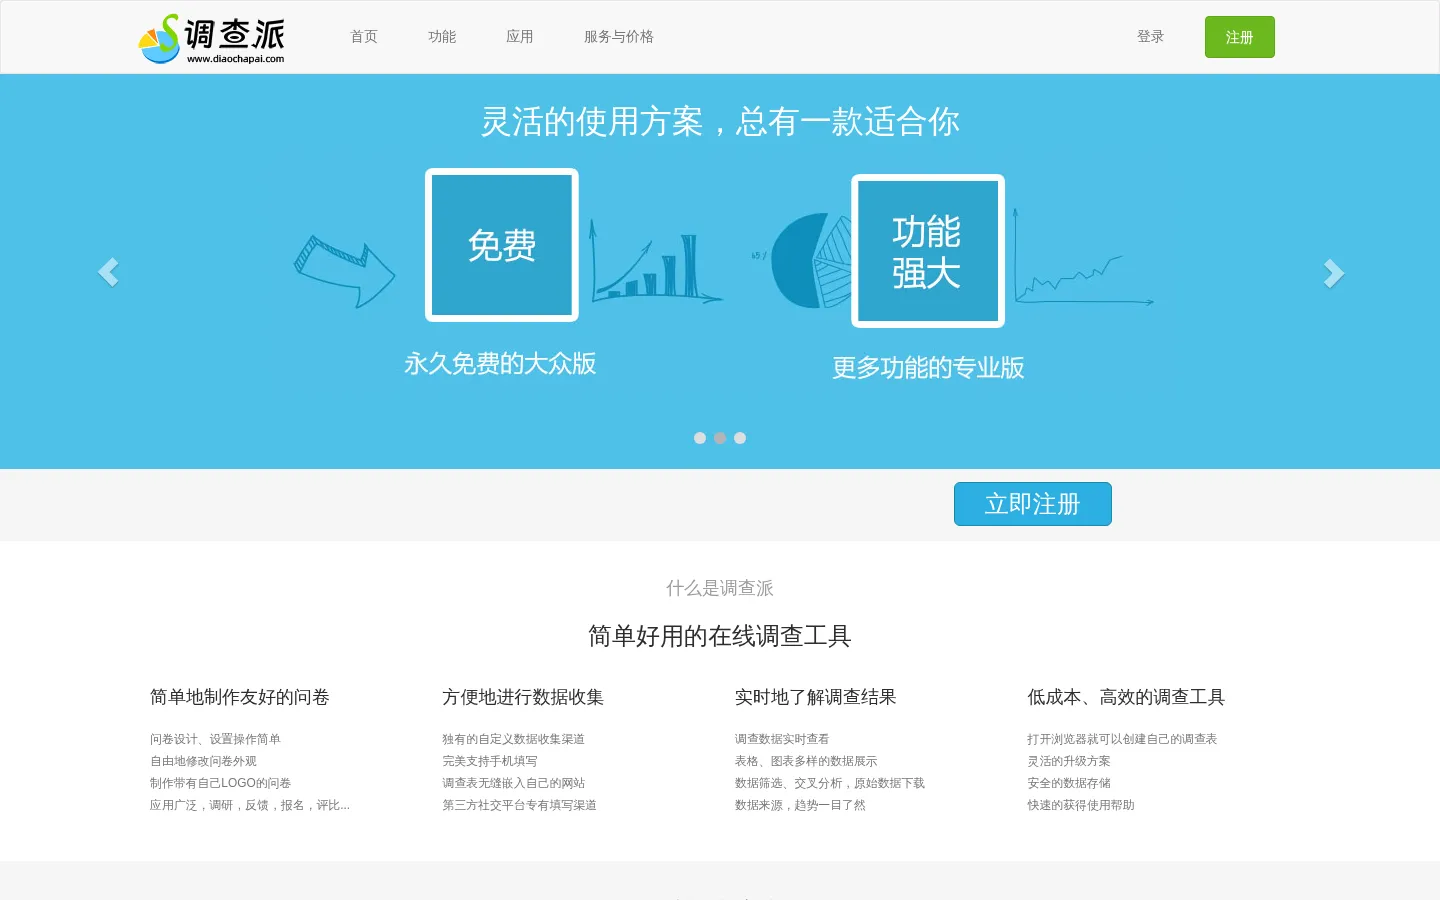1440x900 pixels.
Task: Click the line 数据筛选、交叉分析，原始数据下载
Action: coord(830,783)
